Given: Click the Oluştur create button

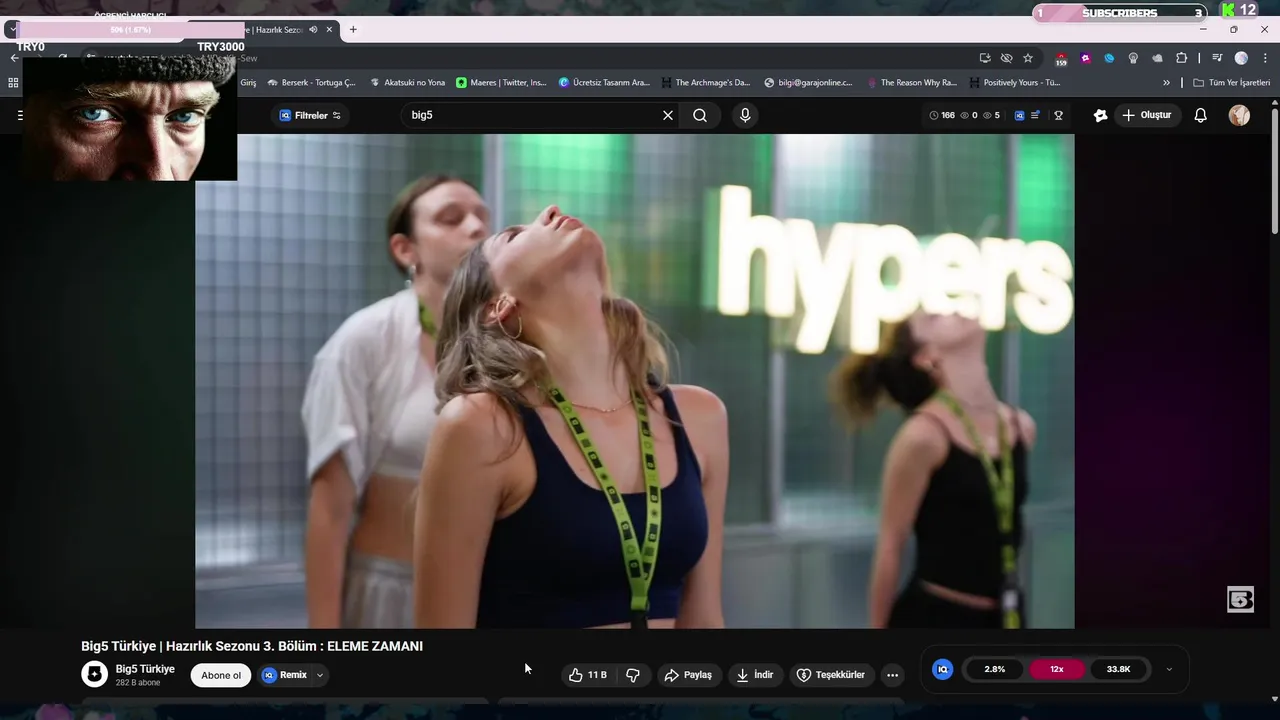Looking at the screenshot, I should 1146,115.
